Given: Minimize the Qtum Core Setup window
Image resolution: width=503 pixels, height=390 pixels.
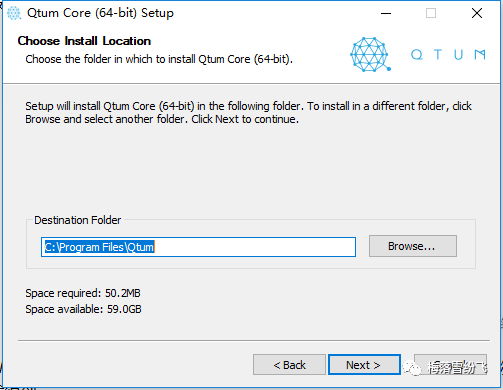Looking at the screenshot, I should click(x=386, y=13).
